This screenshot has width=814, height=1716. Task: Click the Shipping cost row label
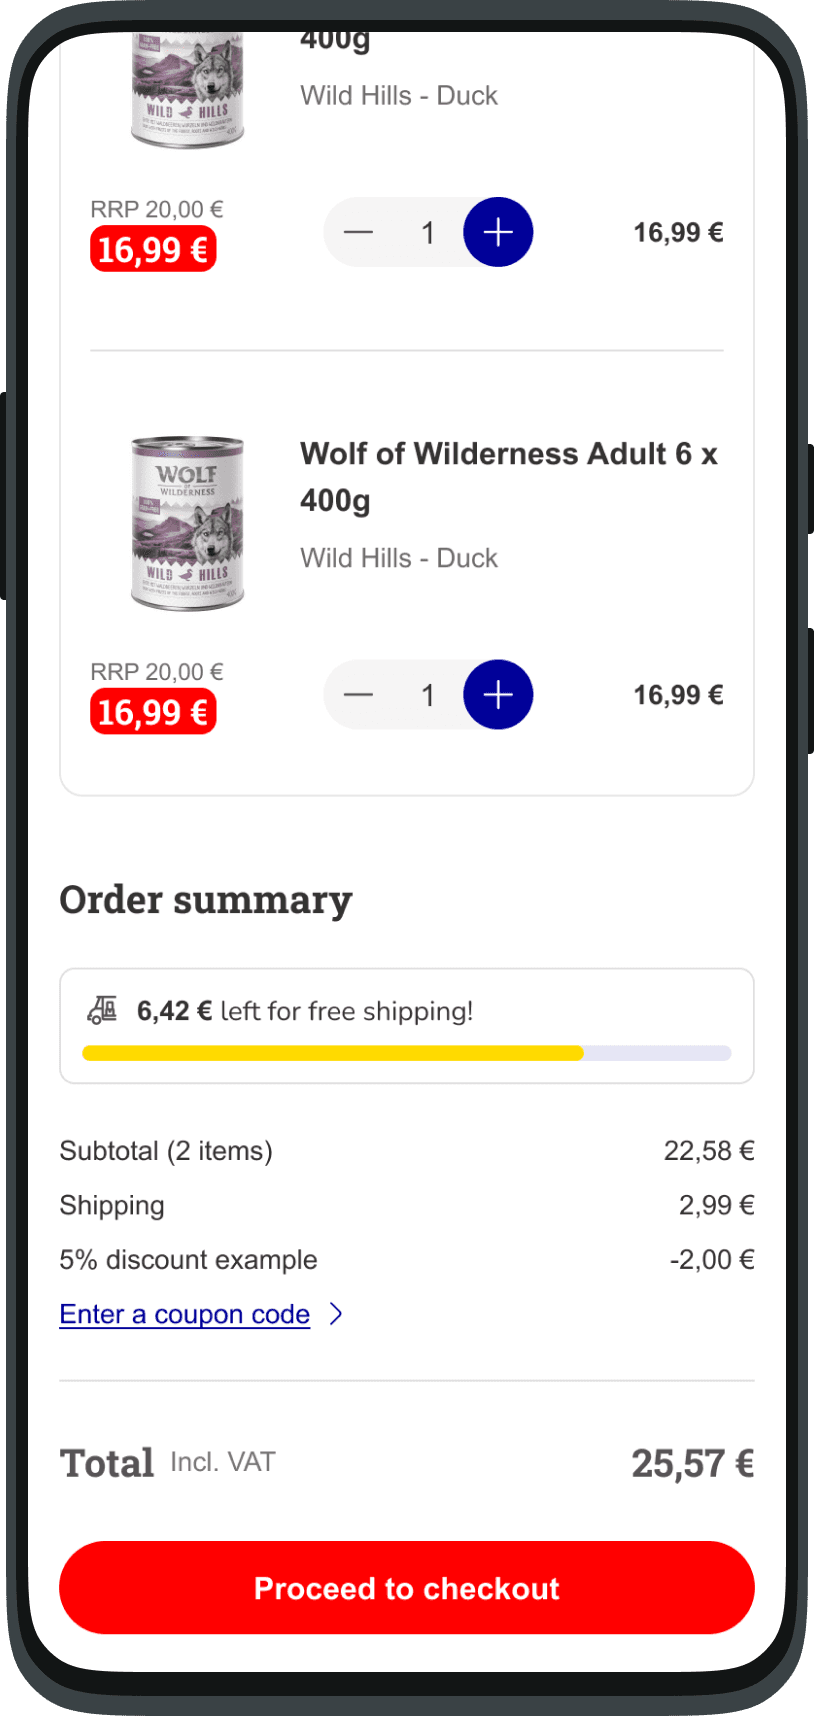[112, 1205]
